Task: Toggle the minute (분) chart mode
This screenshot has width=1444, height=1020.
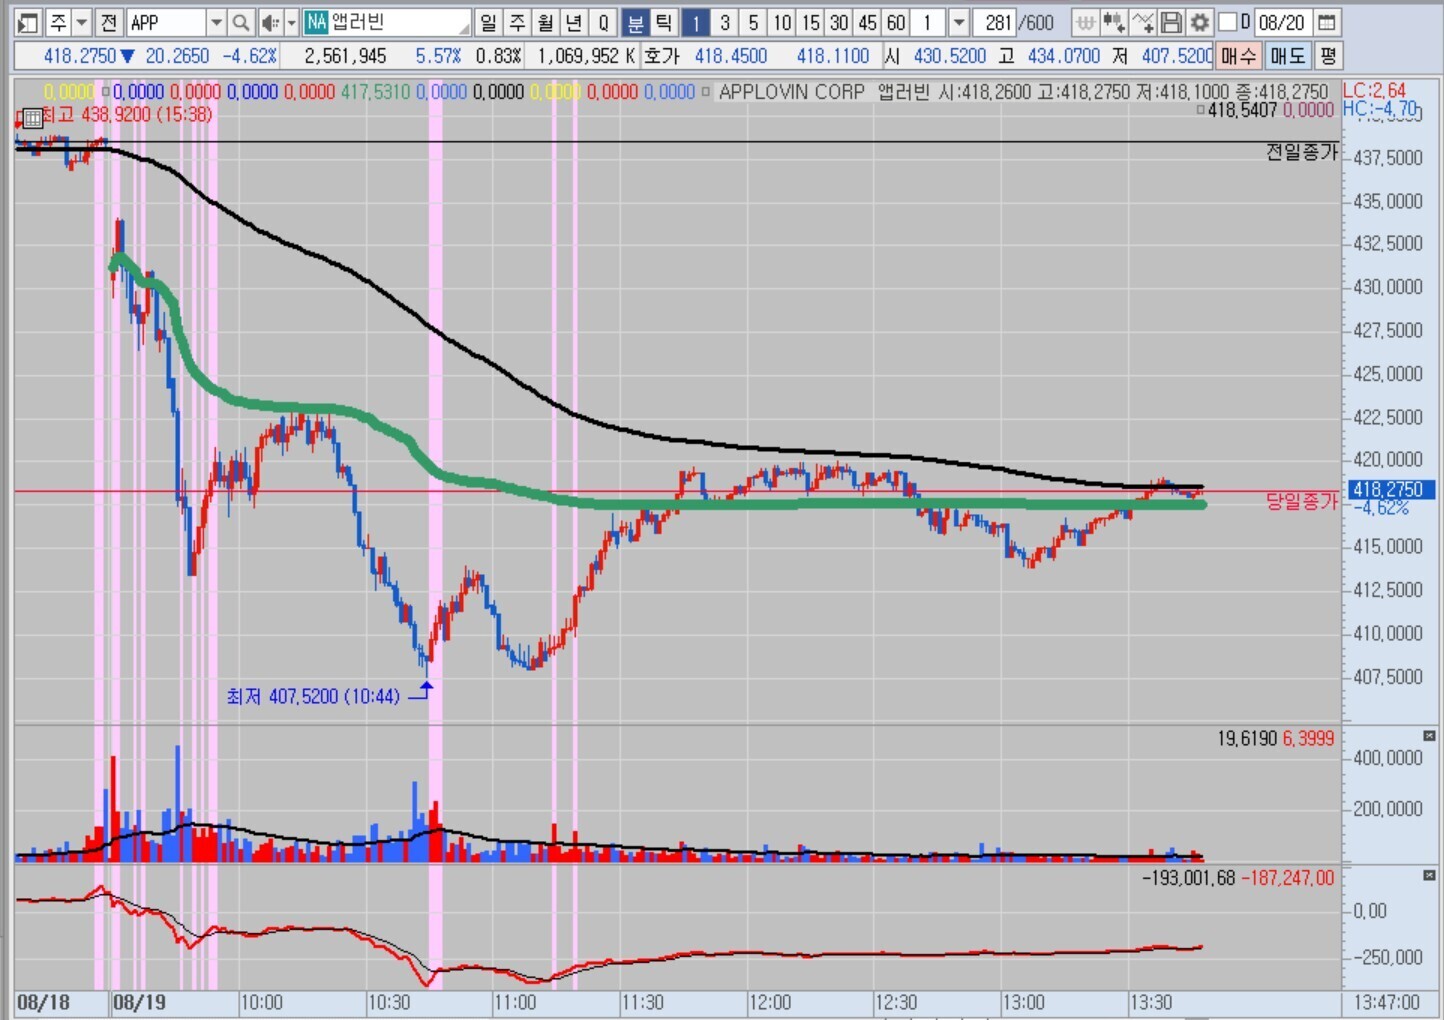Action: 635,22
